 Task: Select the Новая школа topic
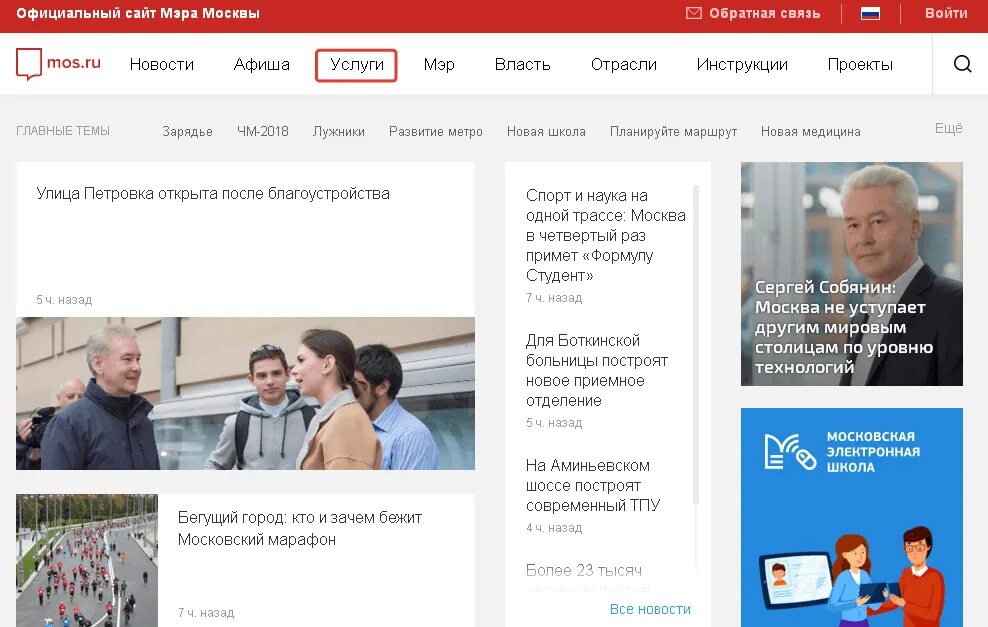[546, 131]
